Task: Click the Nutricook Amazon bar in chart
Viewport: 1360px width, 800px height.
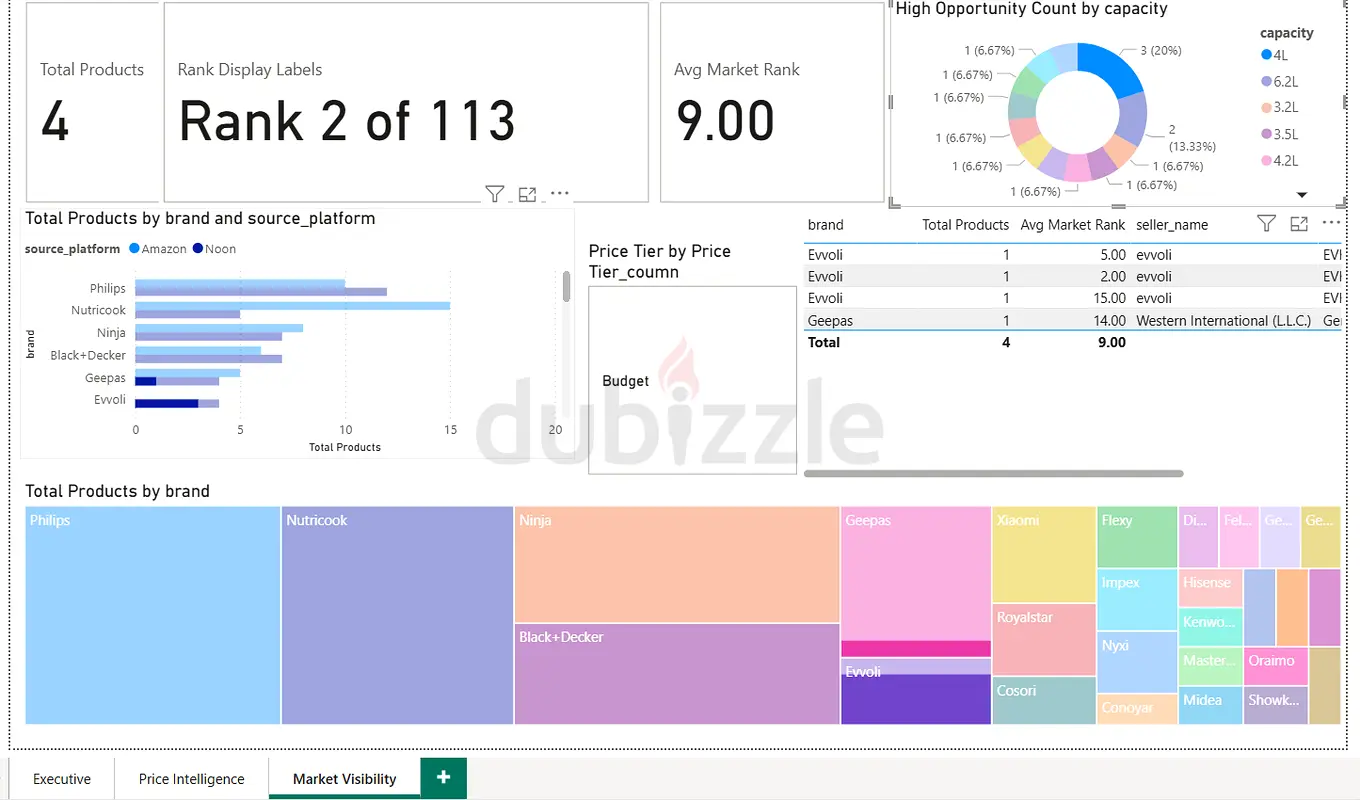Action: (x=293, y=306)
